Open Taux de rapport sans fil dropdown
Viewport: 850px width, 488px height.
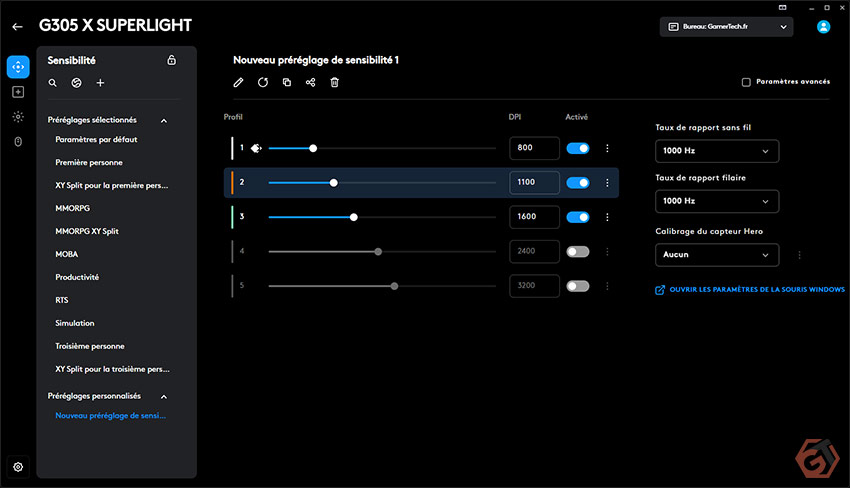click(x=717, y=151)
